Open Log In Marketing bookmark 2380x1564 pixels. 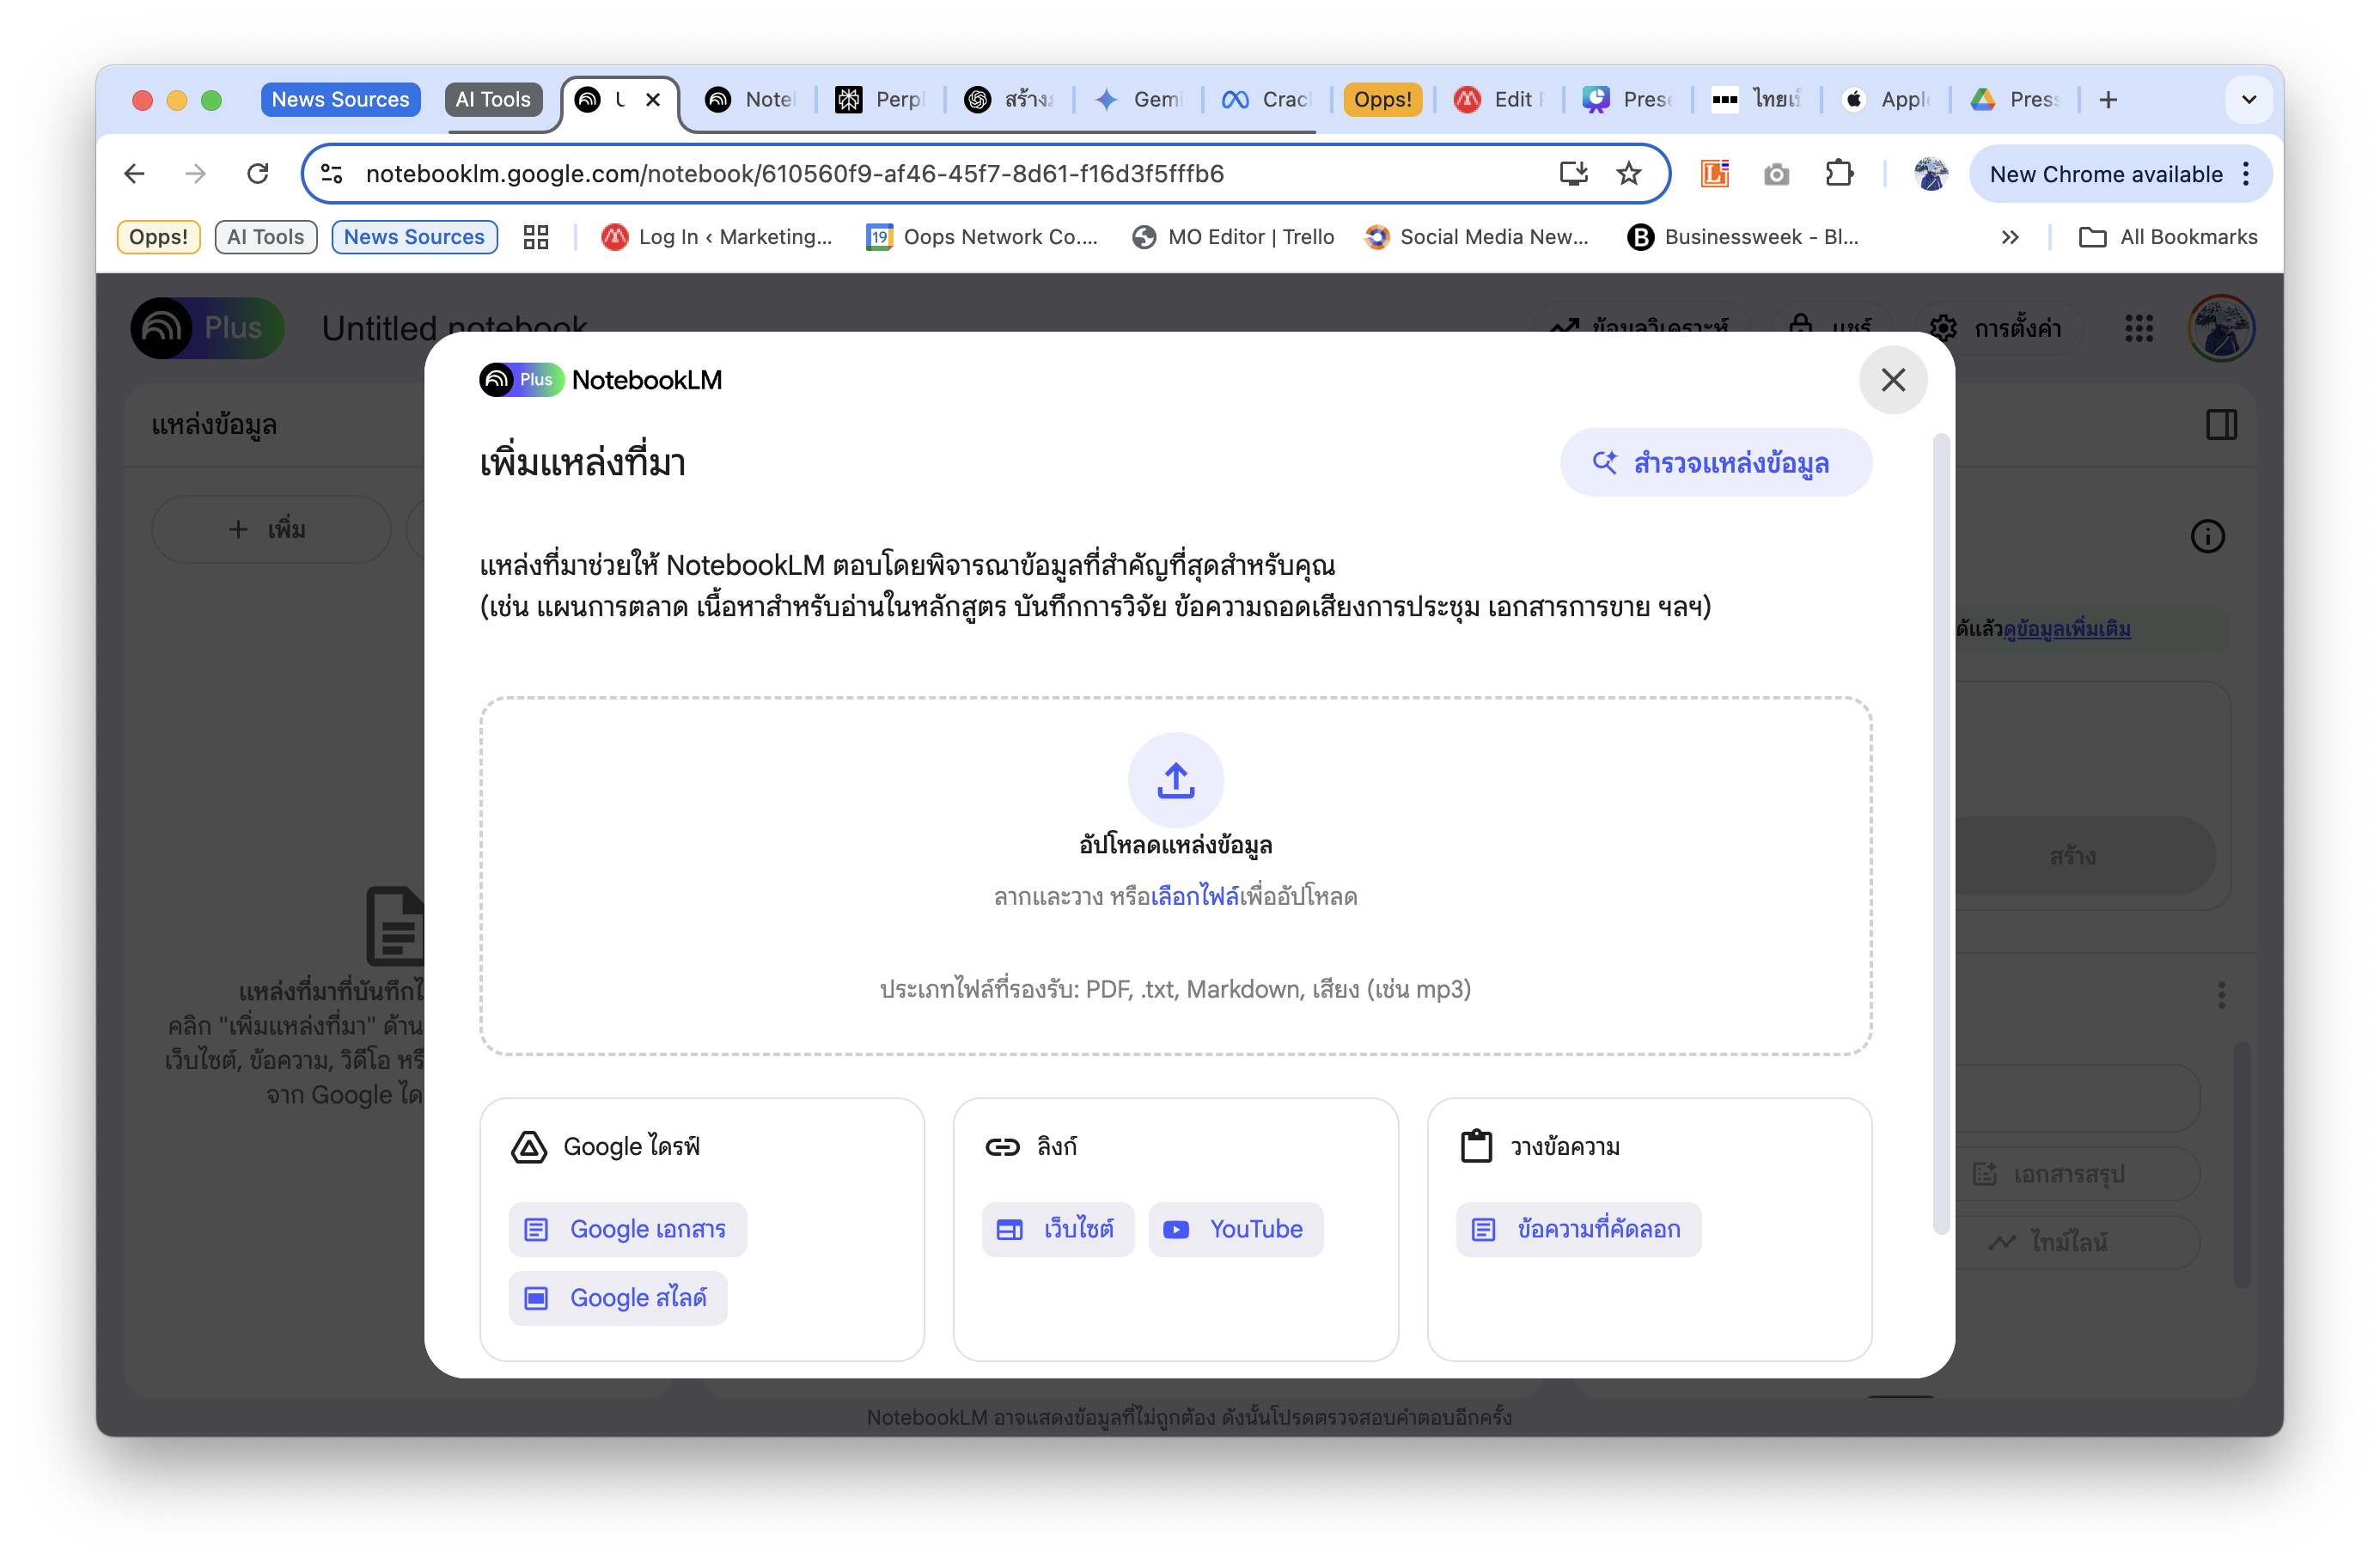(x=716, y=237)
